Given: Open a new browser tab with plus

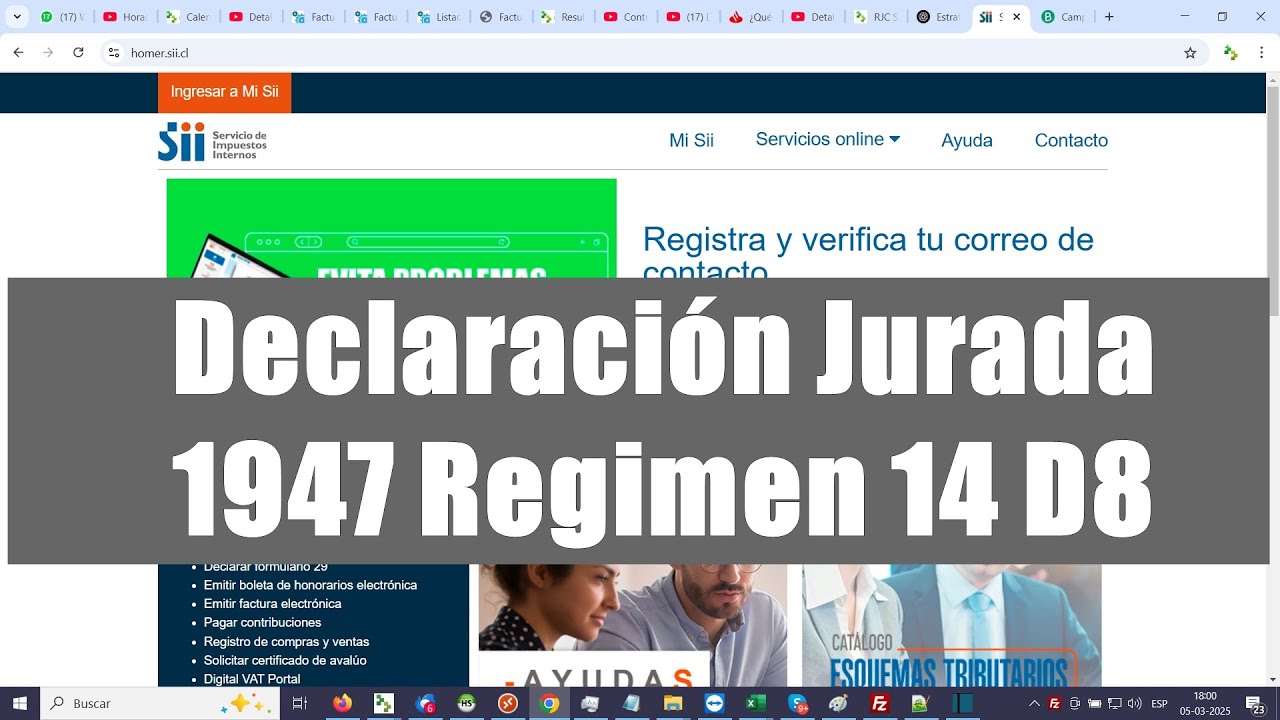Looking at the screenshot, I should pos(1109,17).
